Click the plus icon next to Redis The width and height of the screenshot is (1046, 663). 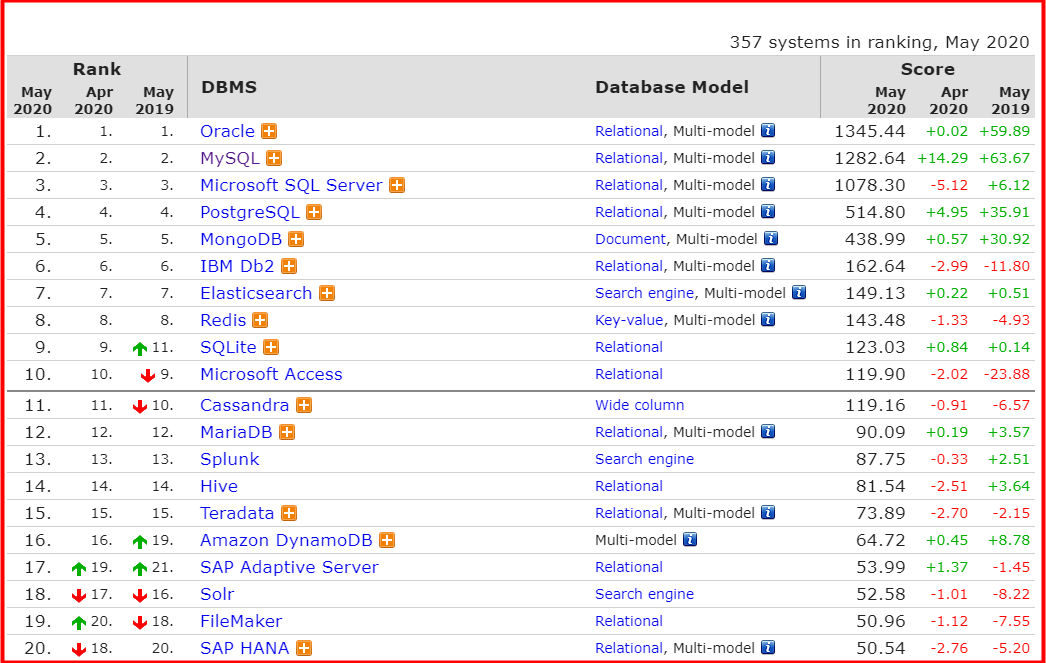pyautogui.click(x=260, y=320)
